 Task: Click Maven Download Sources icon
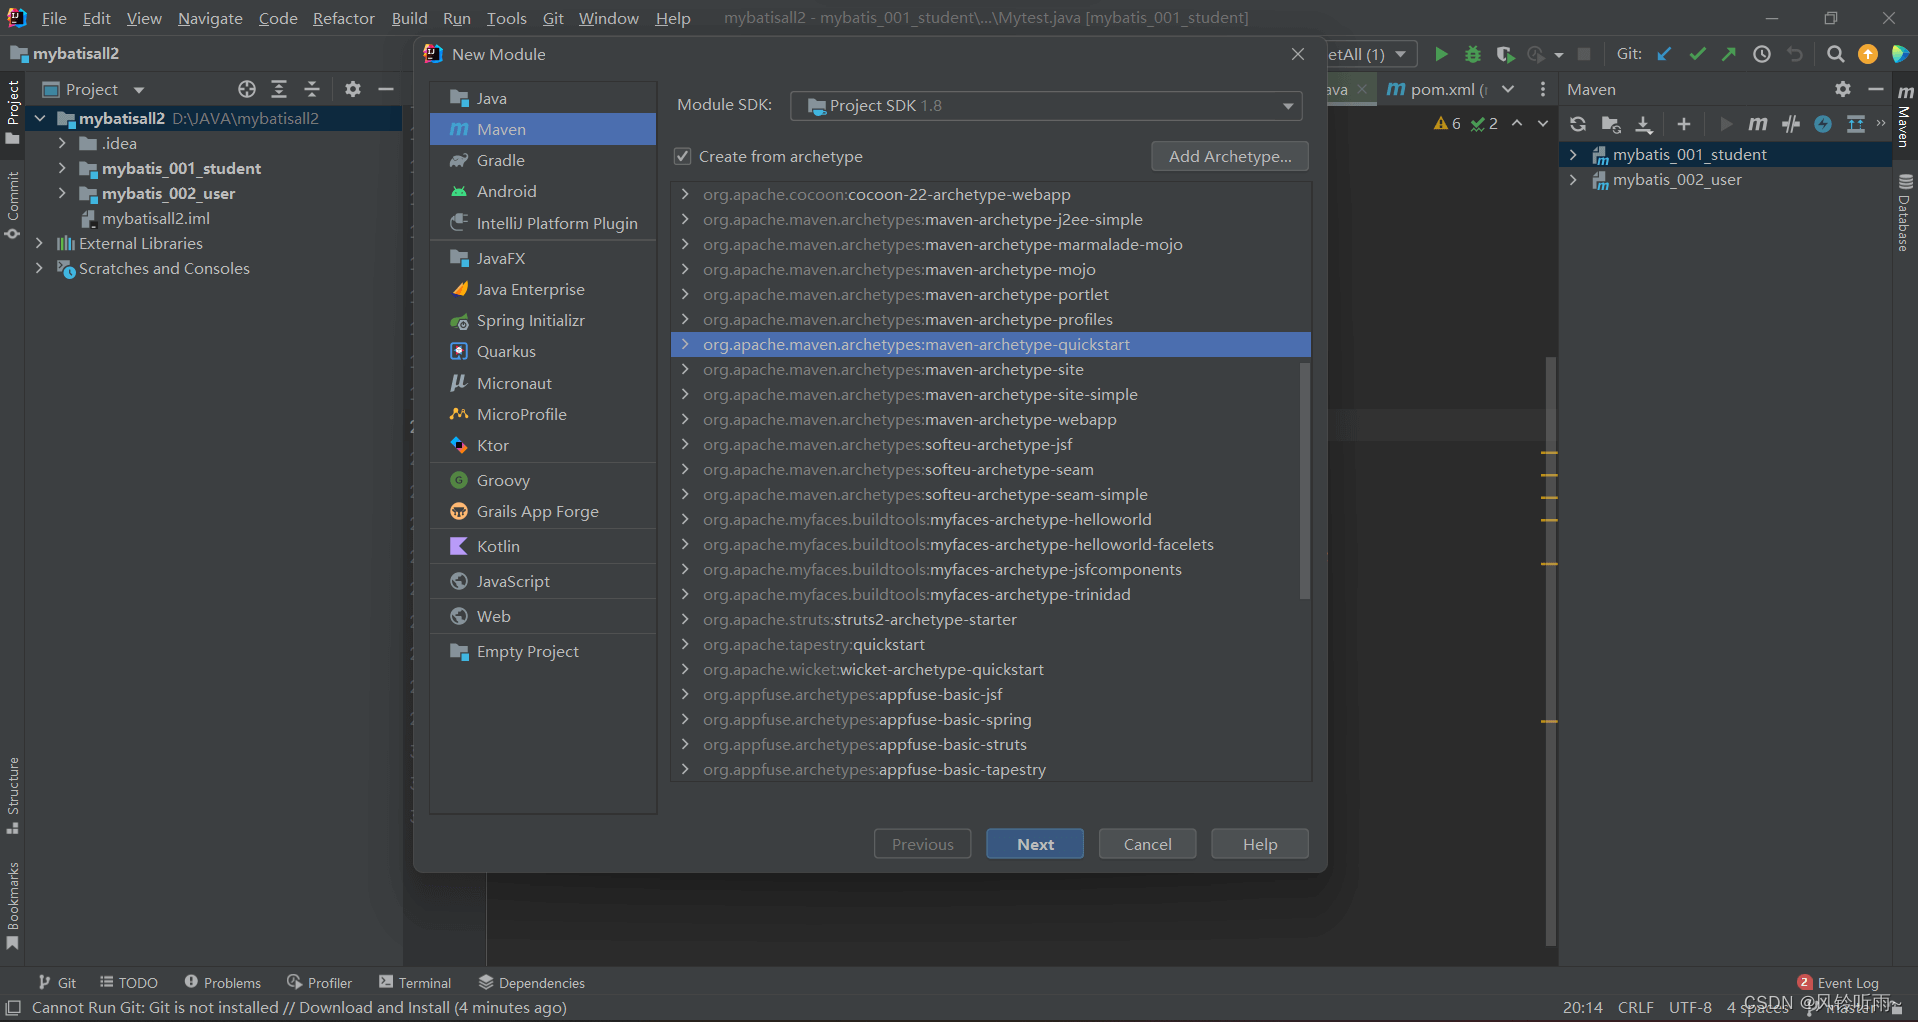pyautogui.click(x=1644, y=124)
